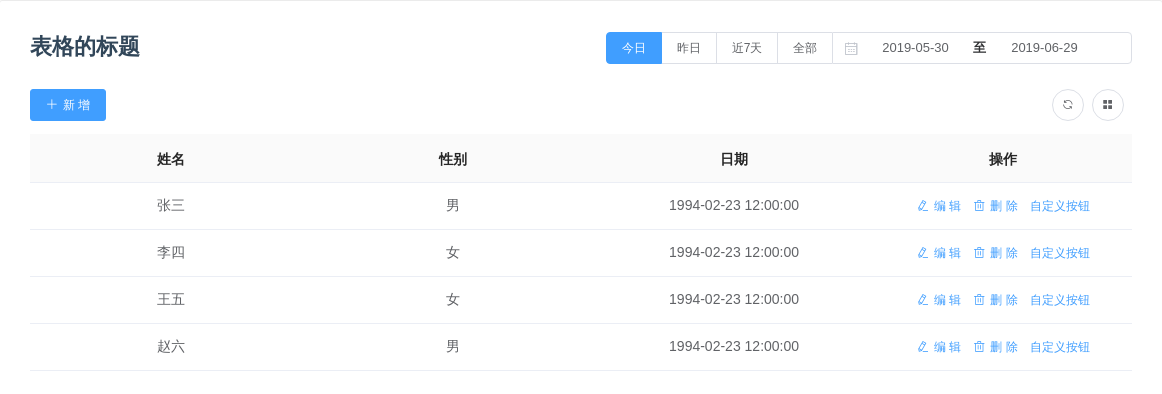Click the date cell in 王五 row
Image resolution: width=1162 pixels, height=394 pixels.
[x=734, y=300]
